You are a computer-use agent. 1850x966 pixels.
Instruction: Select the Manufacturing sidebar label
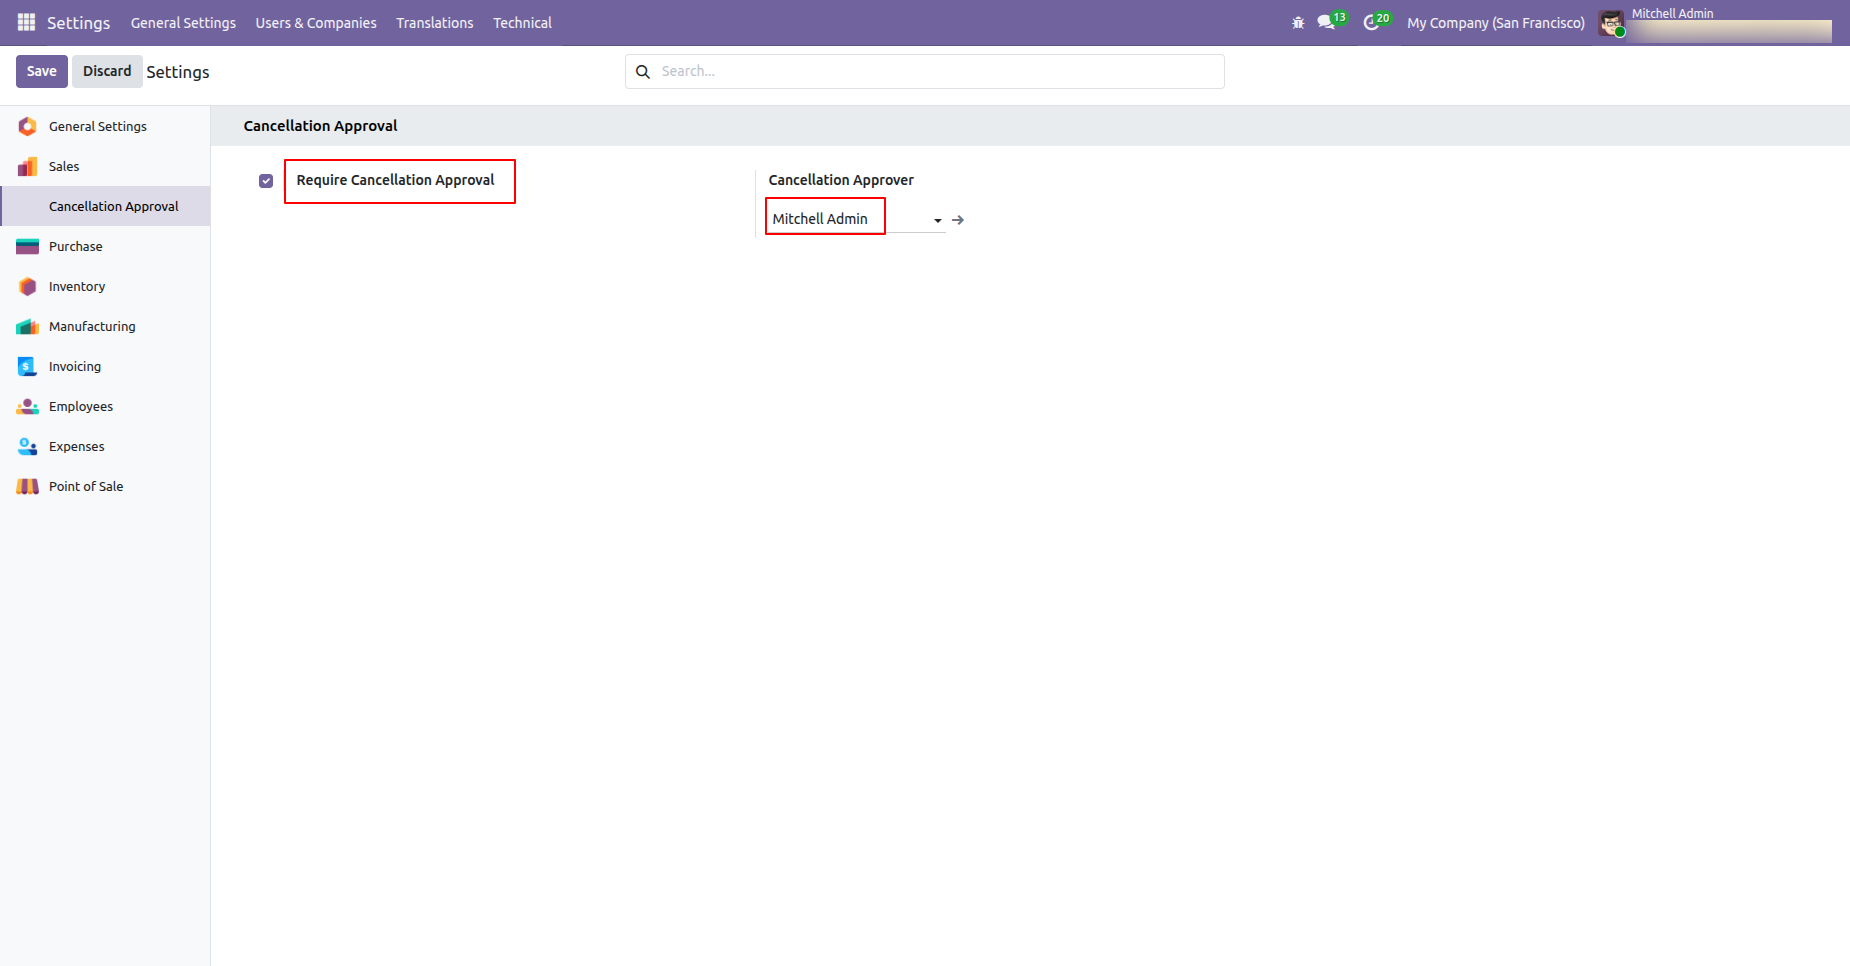point(92,326)
